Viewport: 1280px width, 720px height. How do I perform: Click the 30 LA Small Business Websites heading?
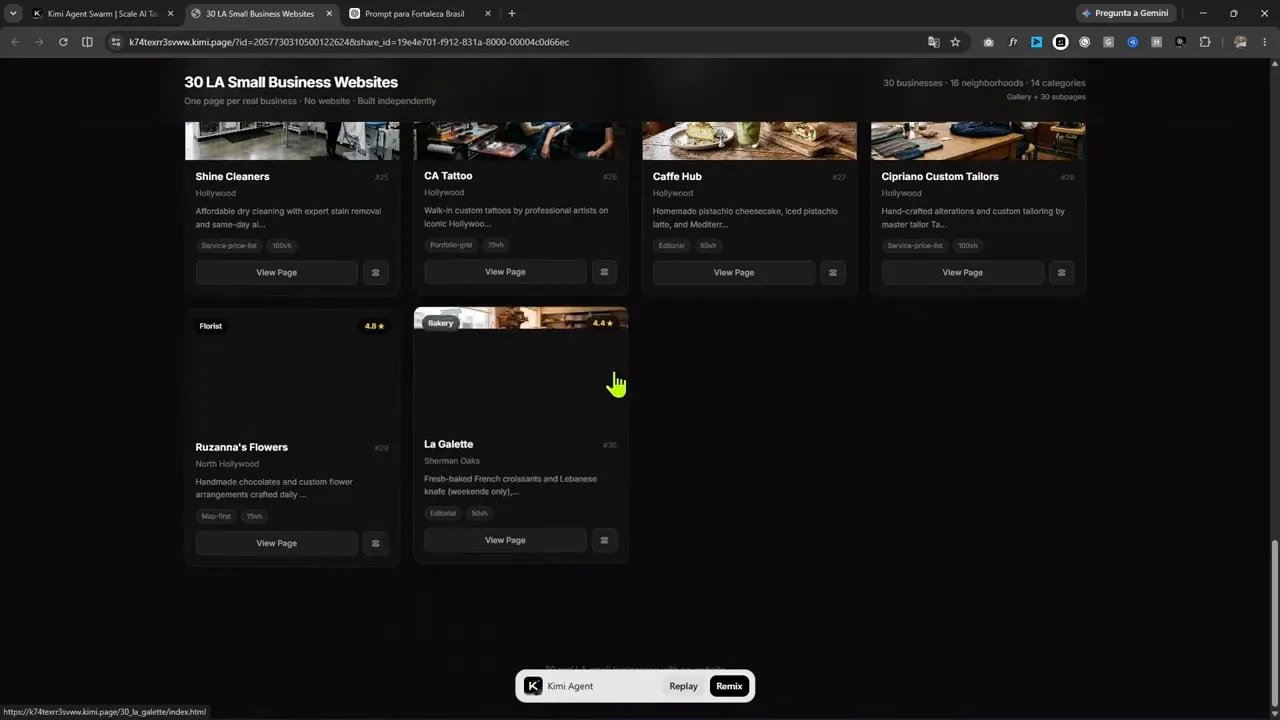pyautogui.click(x=291, y=82)
